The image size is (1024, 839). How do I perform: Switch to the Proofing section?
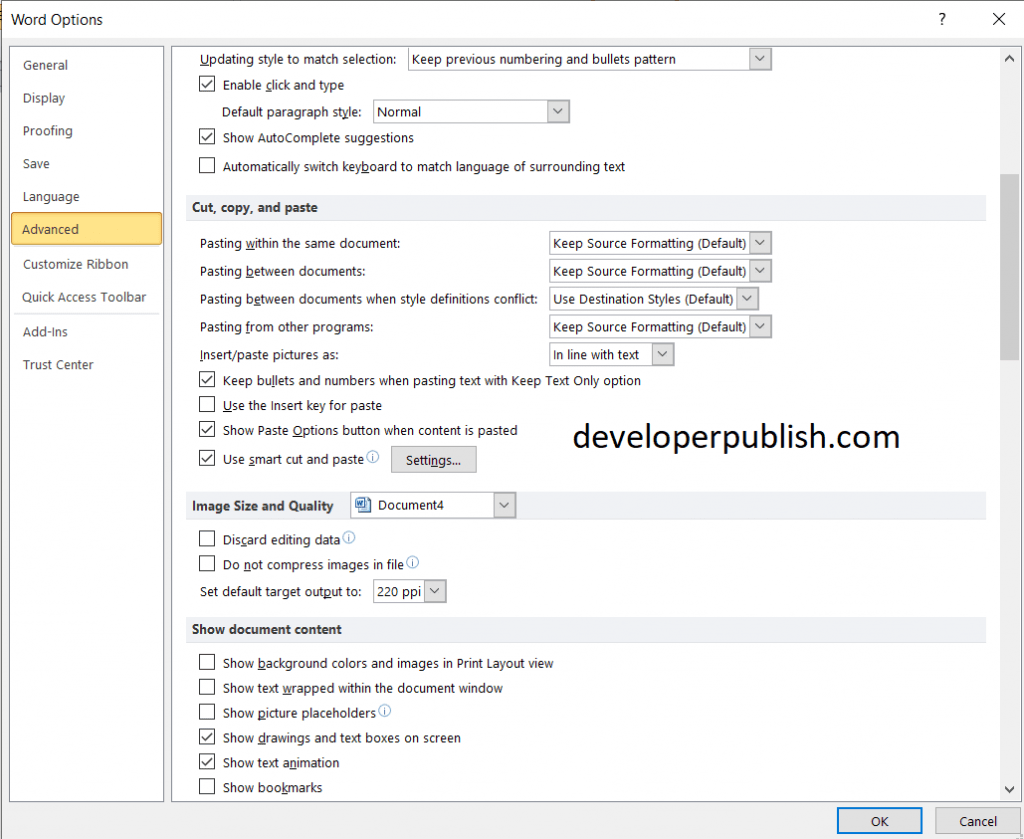coord(47,130)
